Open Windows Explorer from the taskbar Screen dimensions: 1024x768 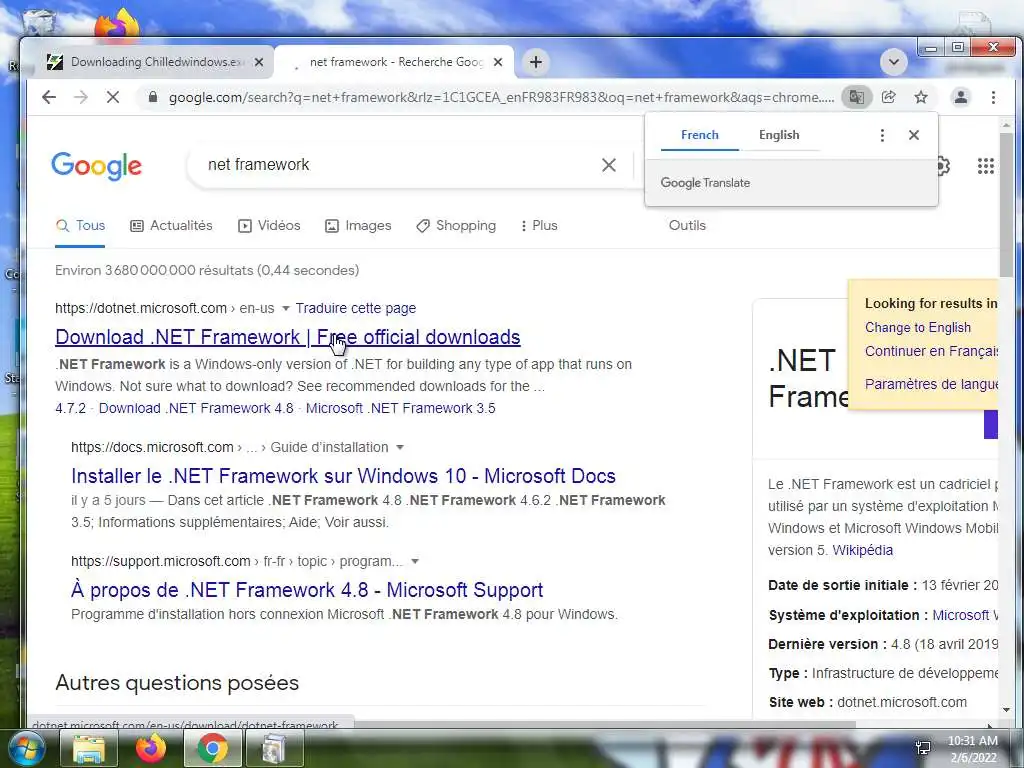point(88,748)
